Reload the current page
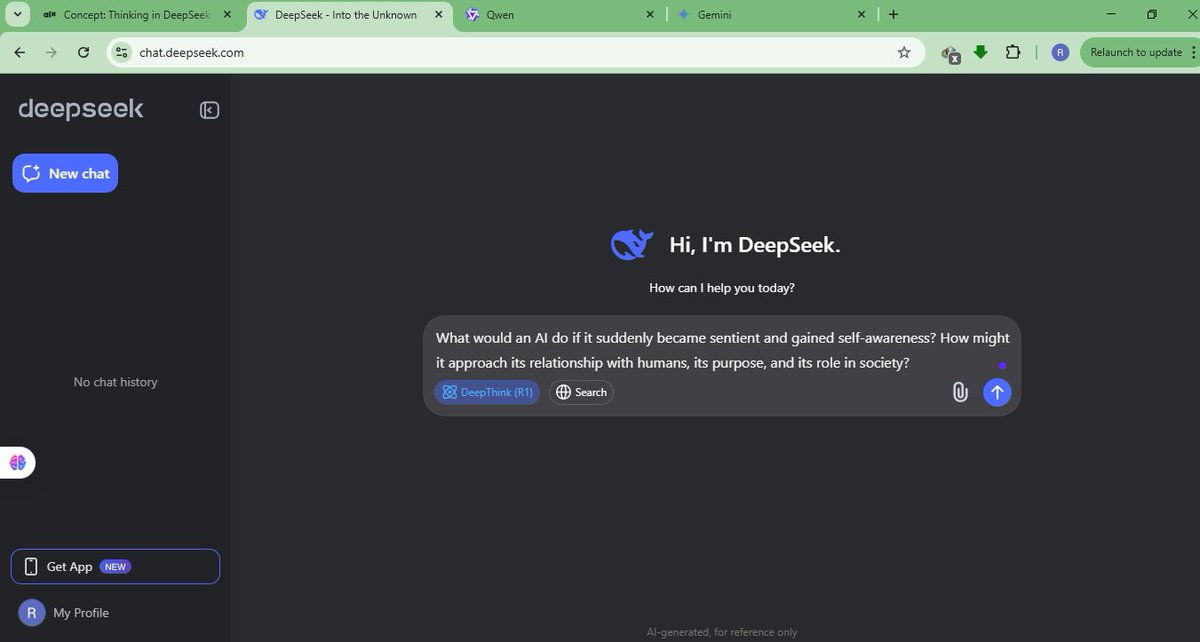1200x642 pixels. 83,52
